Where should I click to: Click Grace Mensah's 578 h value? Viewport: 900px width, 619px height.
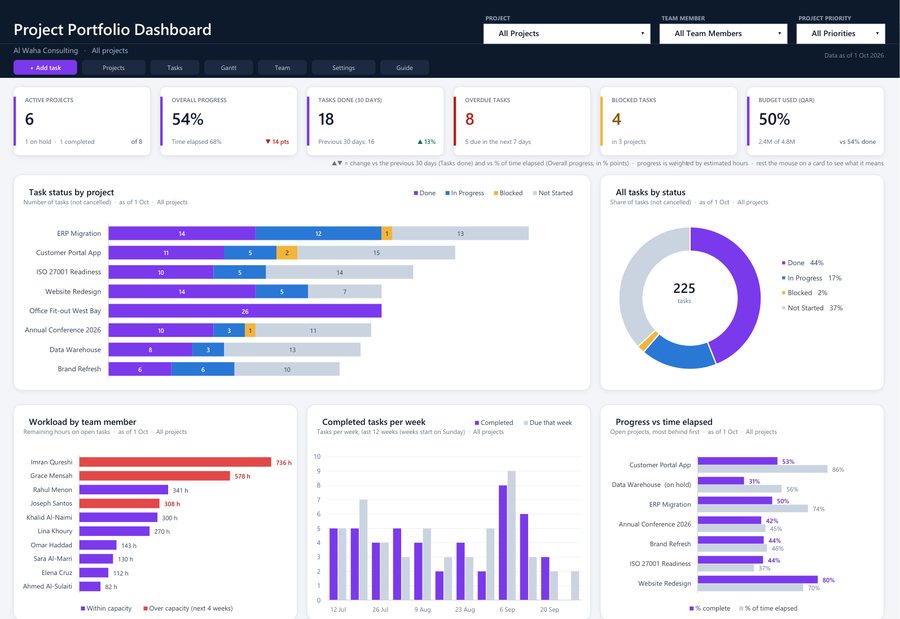click(x=243, y=476)
